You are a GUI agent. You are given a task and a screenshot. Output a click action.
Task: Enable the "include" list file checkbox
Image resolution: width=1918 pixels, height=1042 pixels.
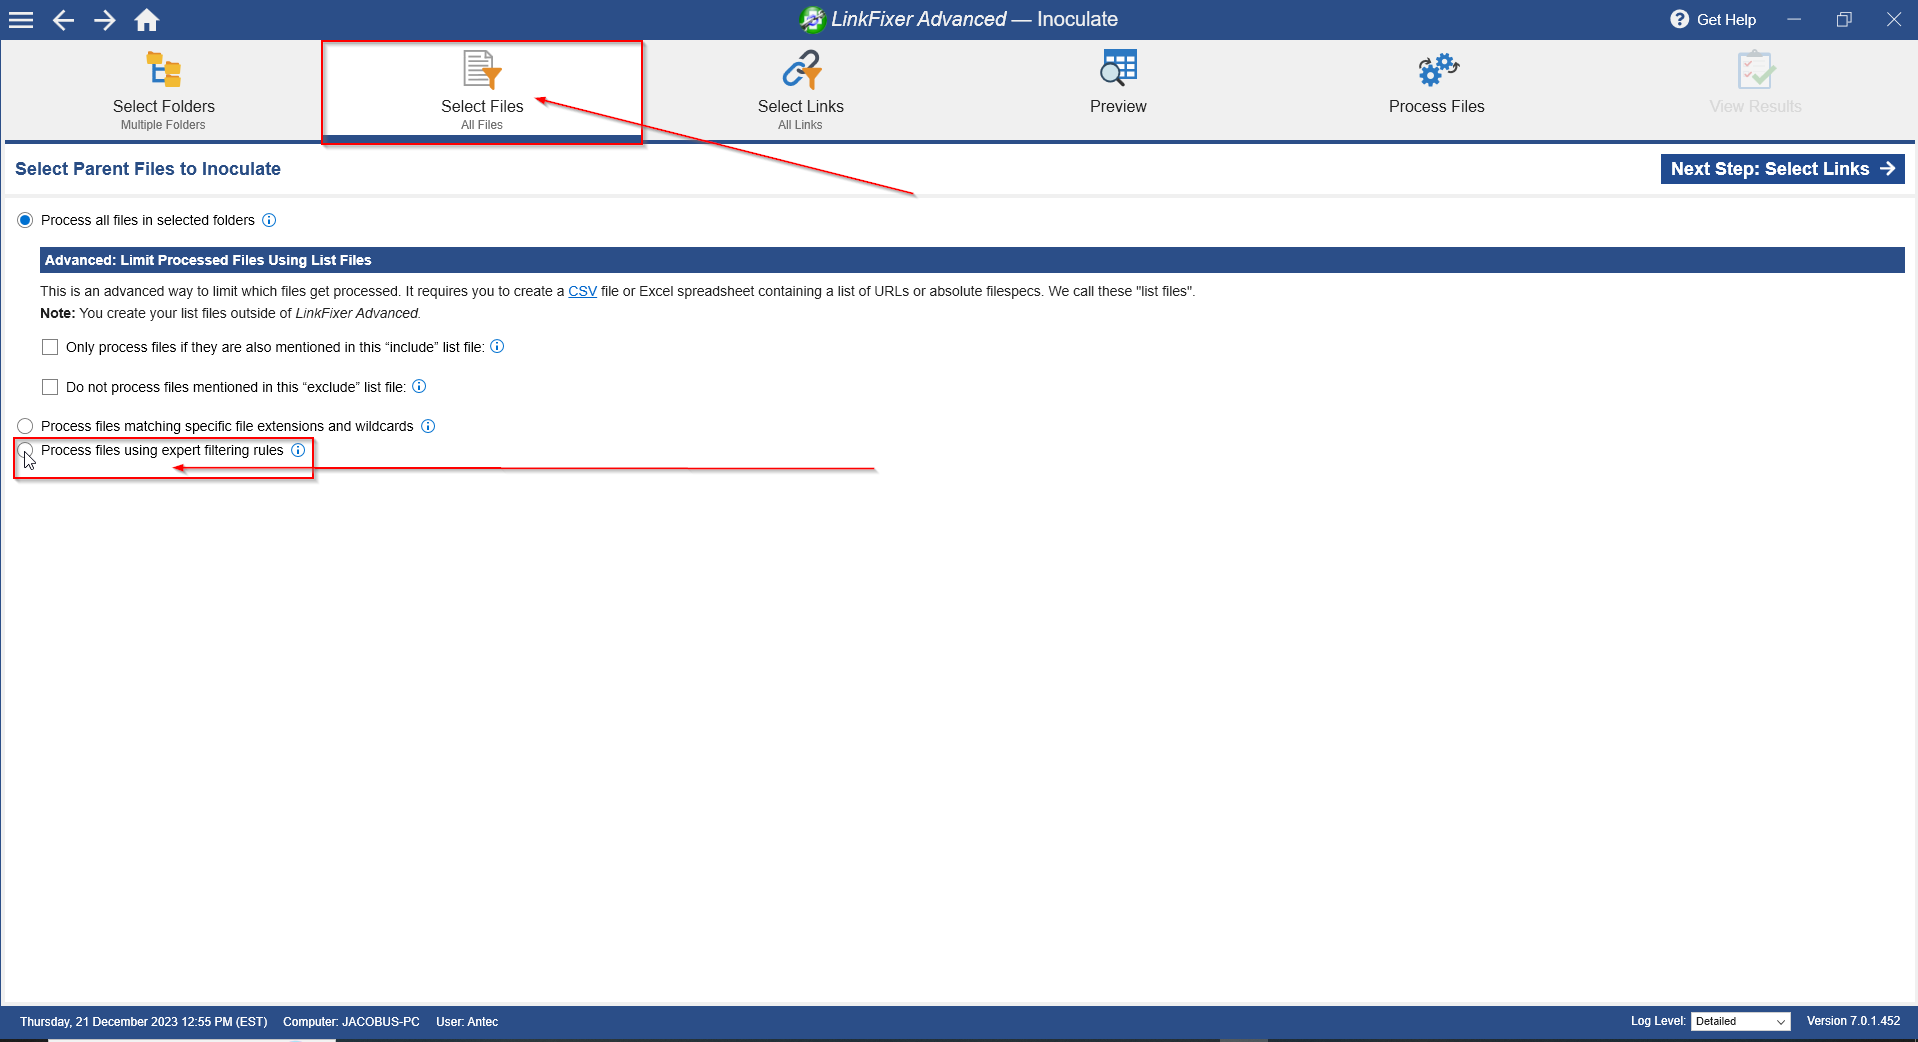(x=50, y=347)
